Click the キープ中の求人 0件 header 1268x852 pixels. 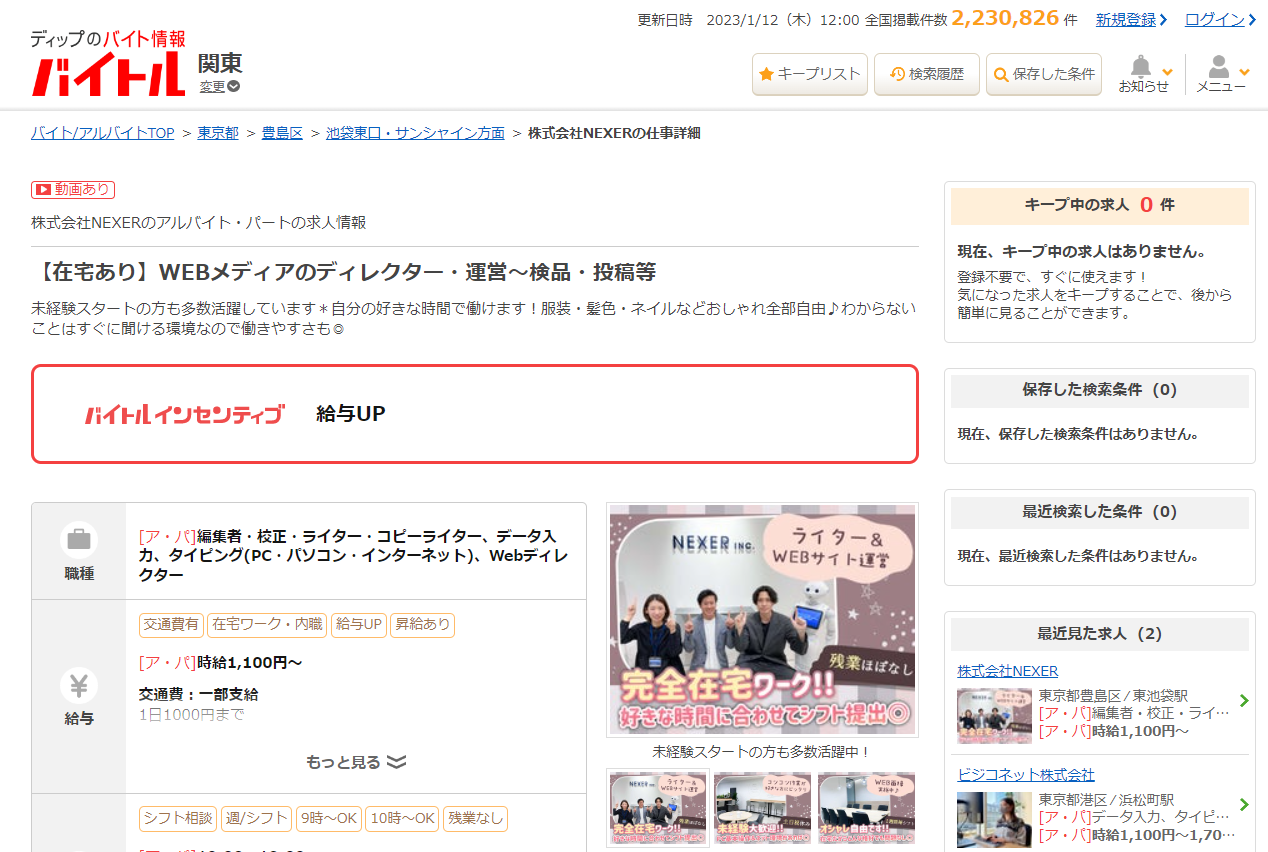[1100, 205]
